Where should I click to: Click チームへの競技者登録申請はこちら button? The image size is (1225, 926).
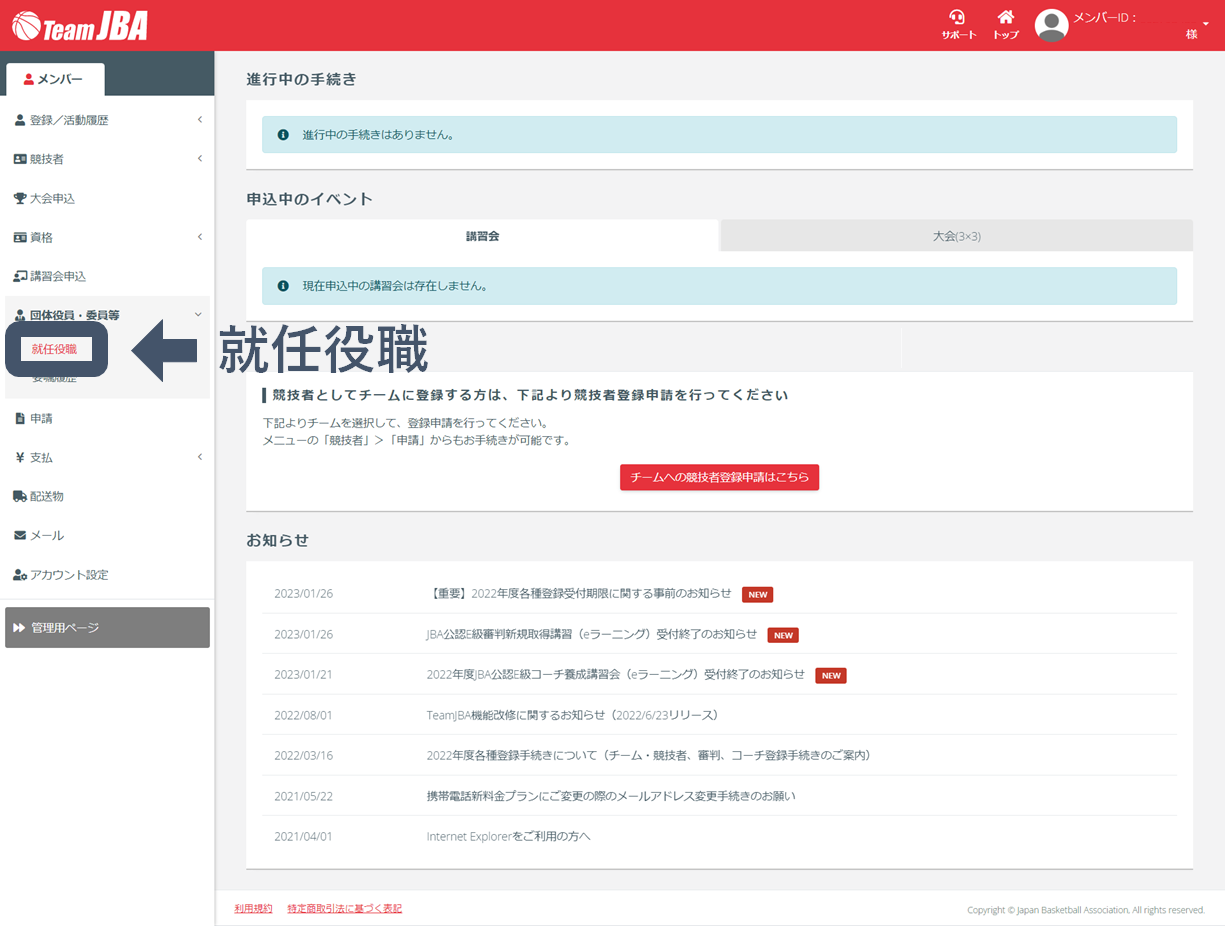click(x=719, y=477)
